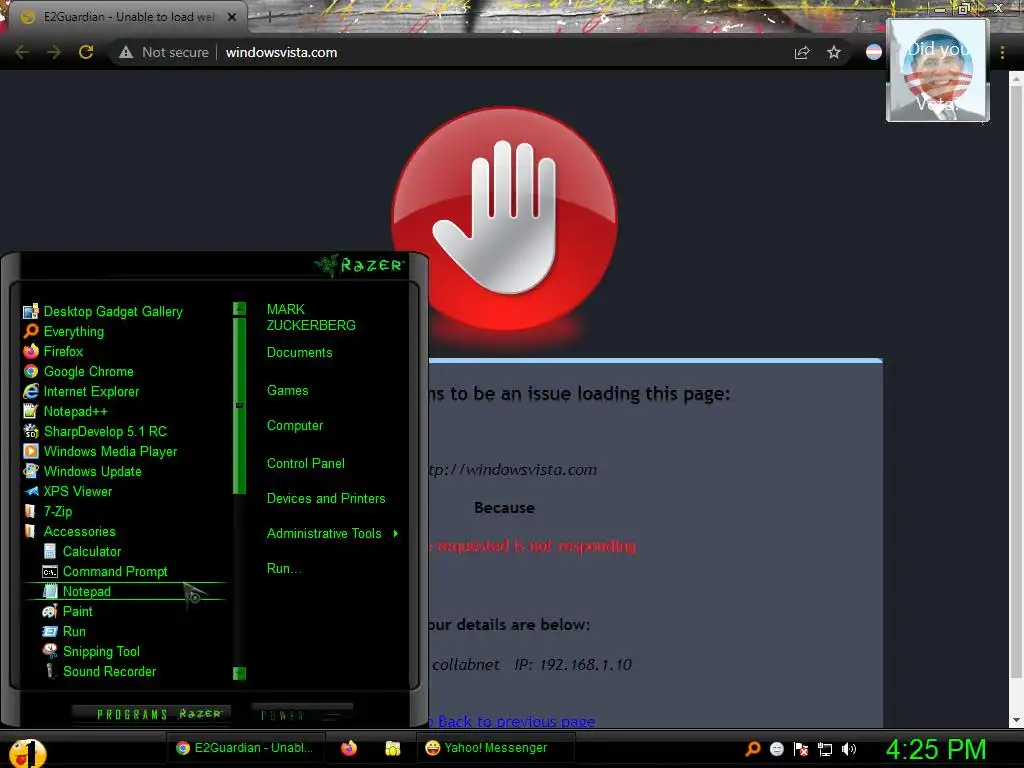Launch Everything search program
This screenshot has width=1024, height=768.
coord(64,332)
